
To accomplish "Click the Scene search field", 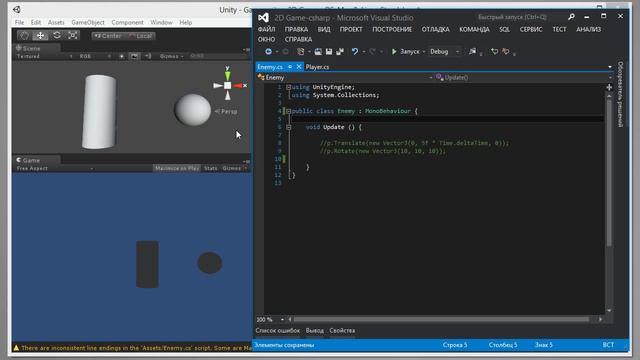I will [x=217, y=56].
